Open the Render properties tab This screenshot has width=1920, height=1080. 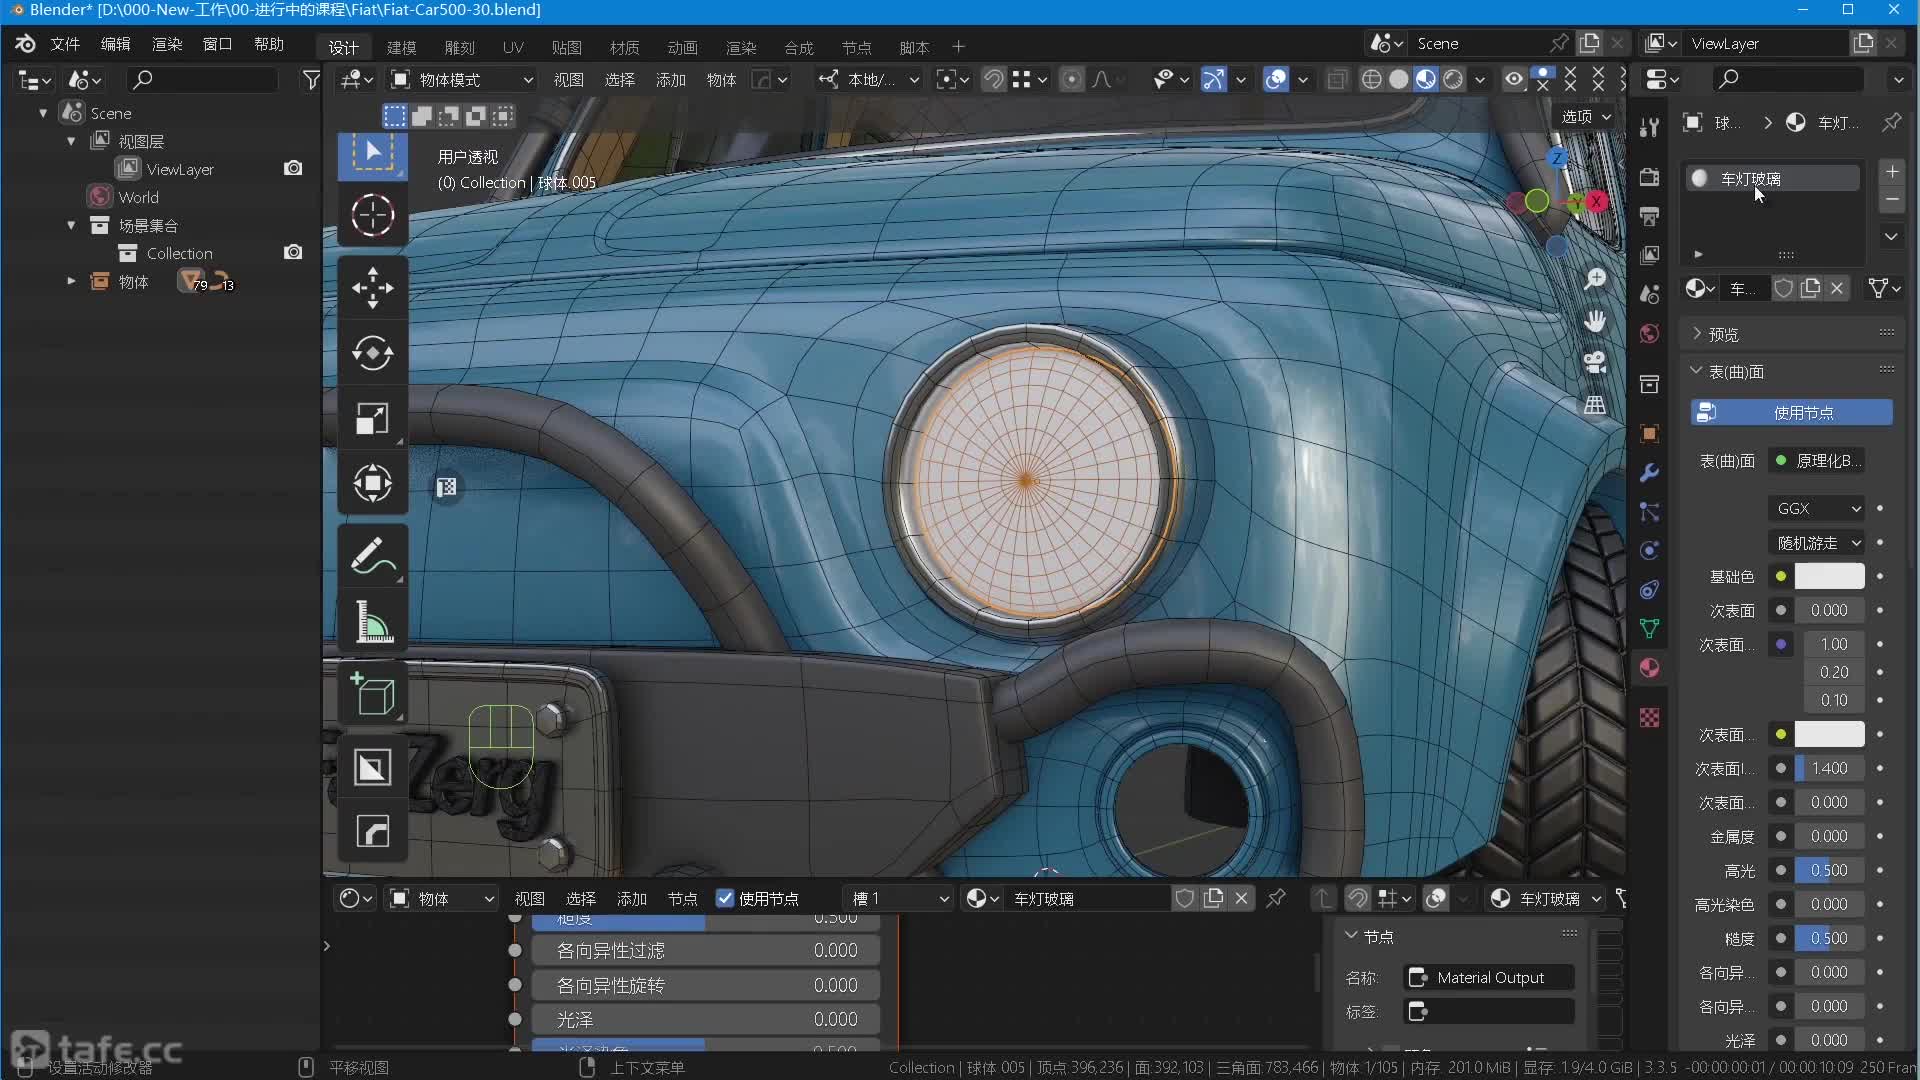(1649, 177)
